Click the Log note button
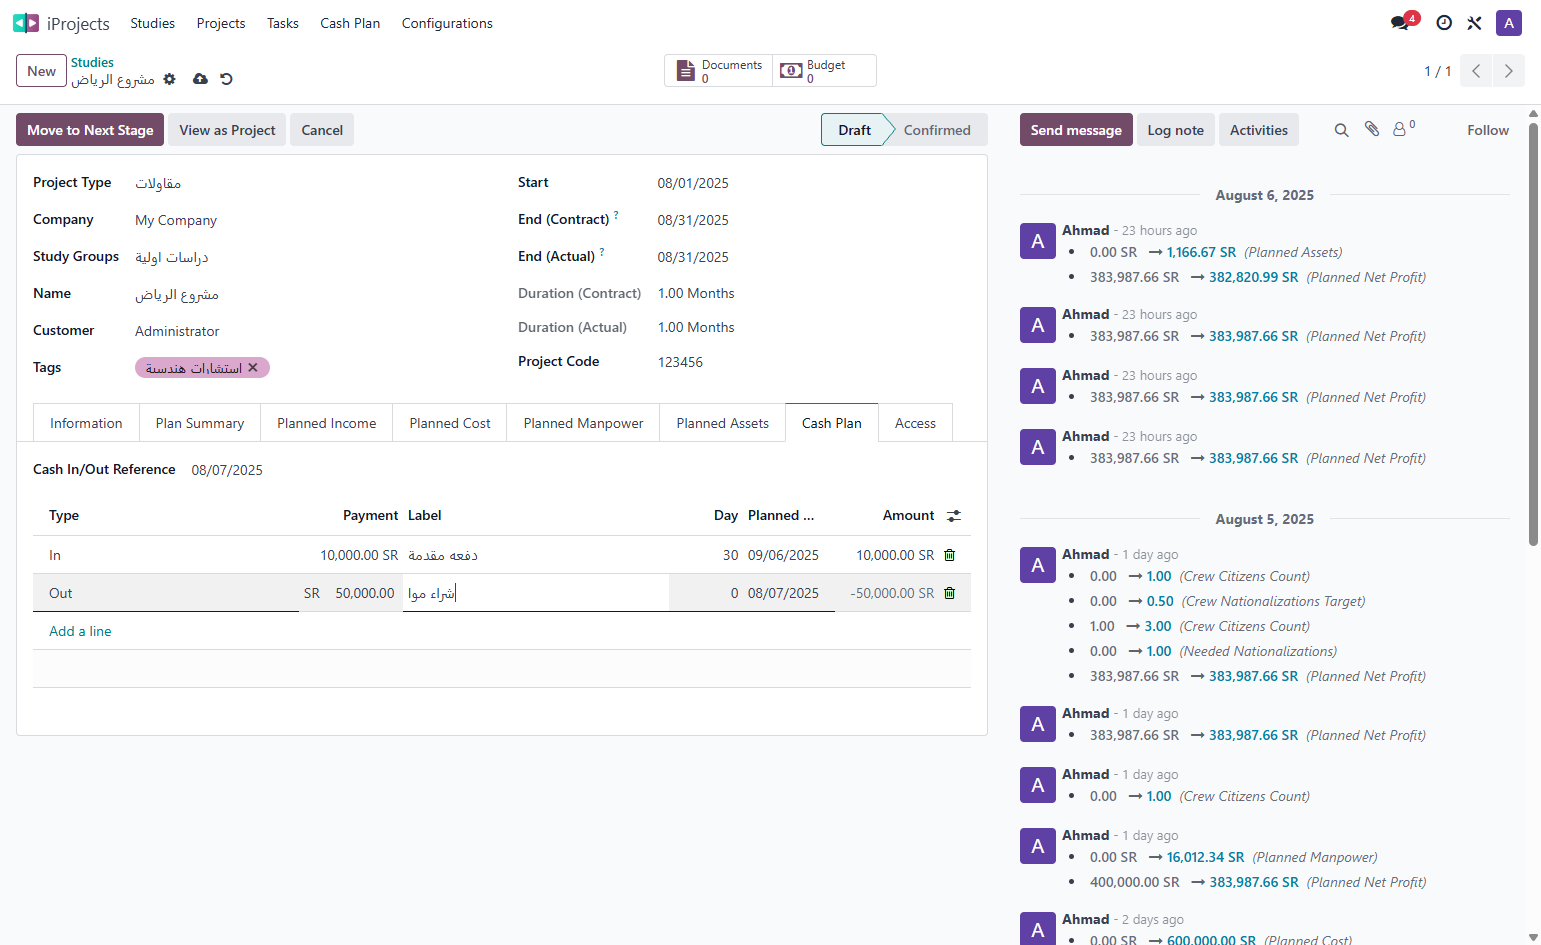Viewport: 1541px width, 945px height. pyautogui.click(x=1175, y=130)
